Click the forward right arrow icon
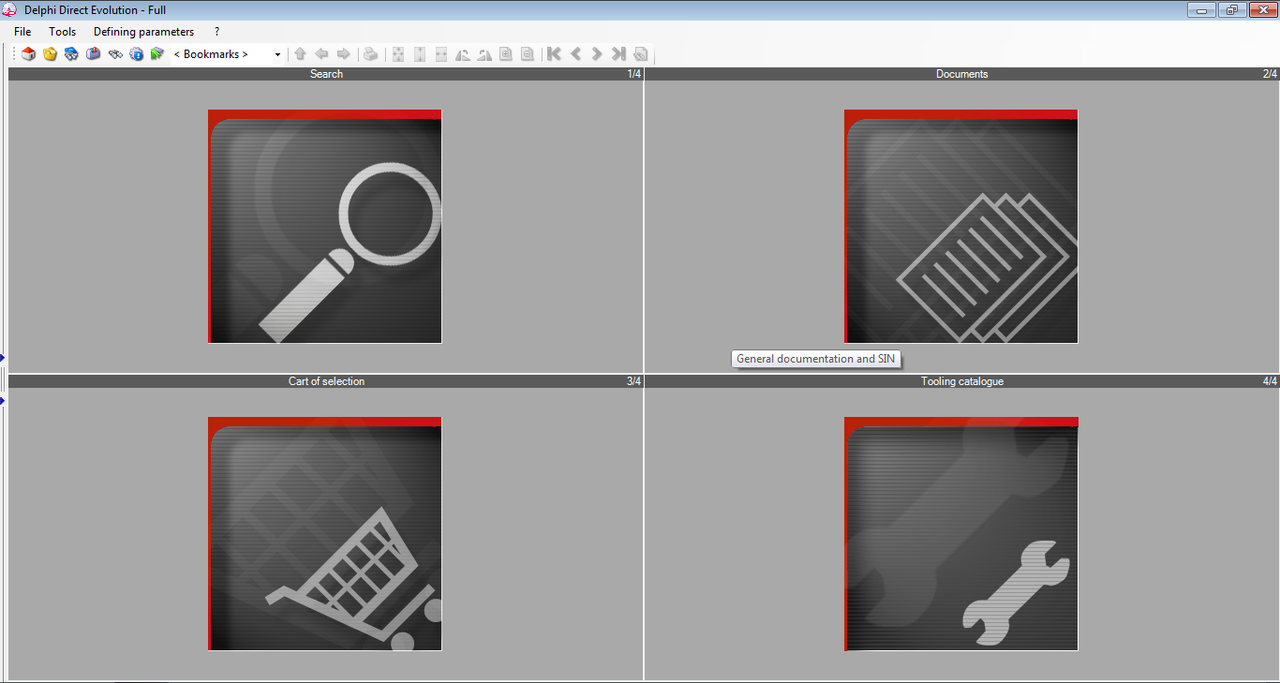The height and width of the screenshot is (683, 1280). click(x=343, y=54)
